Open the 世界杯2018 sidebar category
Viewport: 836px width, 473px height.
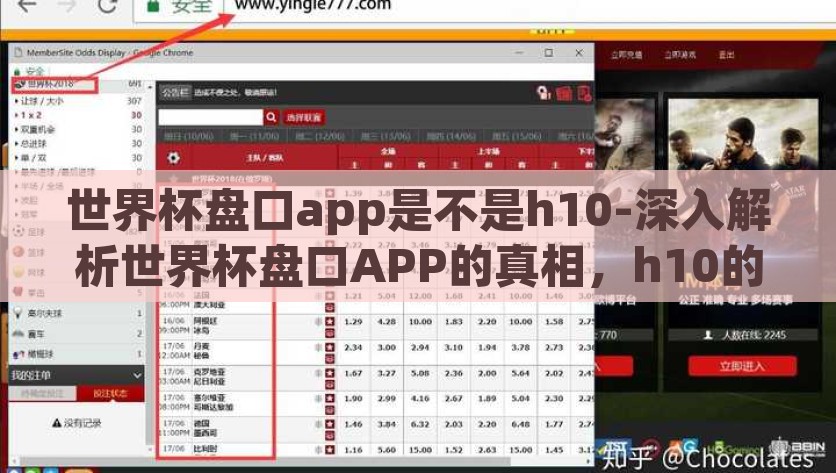(54, 84)
